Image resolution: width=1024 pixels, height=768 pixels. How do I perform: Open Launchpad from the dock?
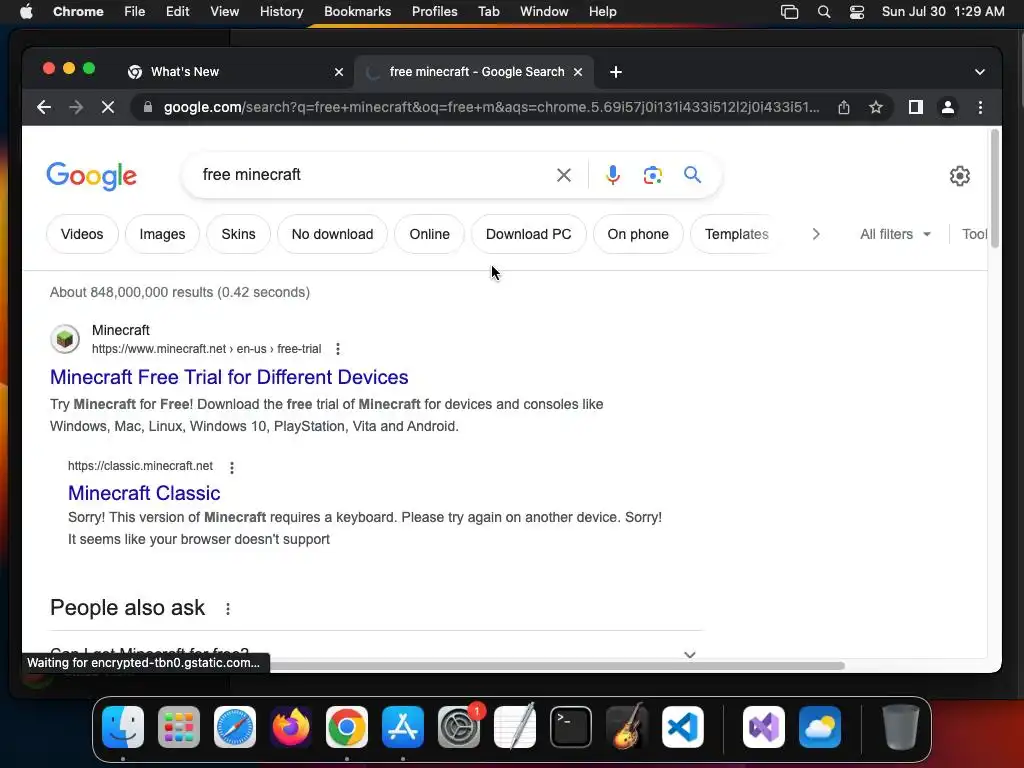click(x=179, y=727)
